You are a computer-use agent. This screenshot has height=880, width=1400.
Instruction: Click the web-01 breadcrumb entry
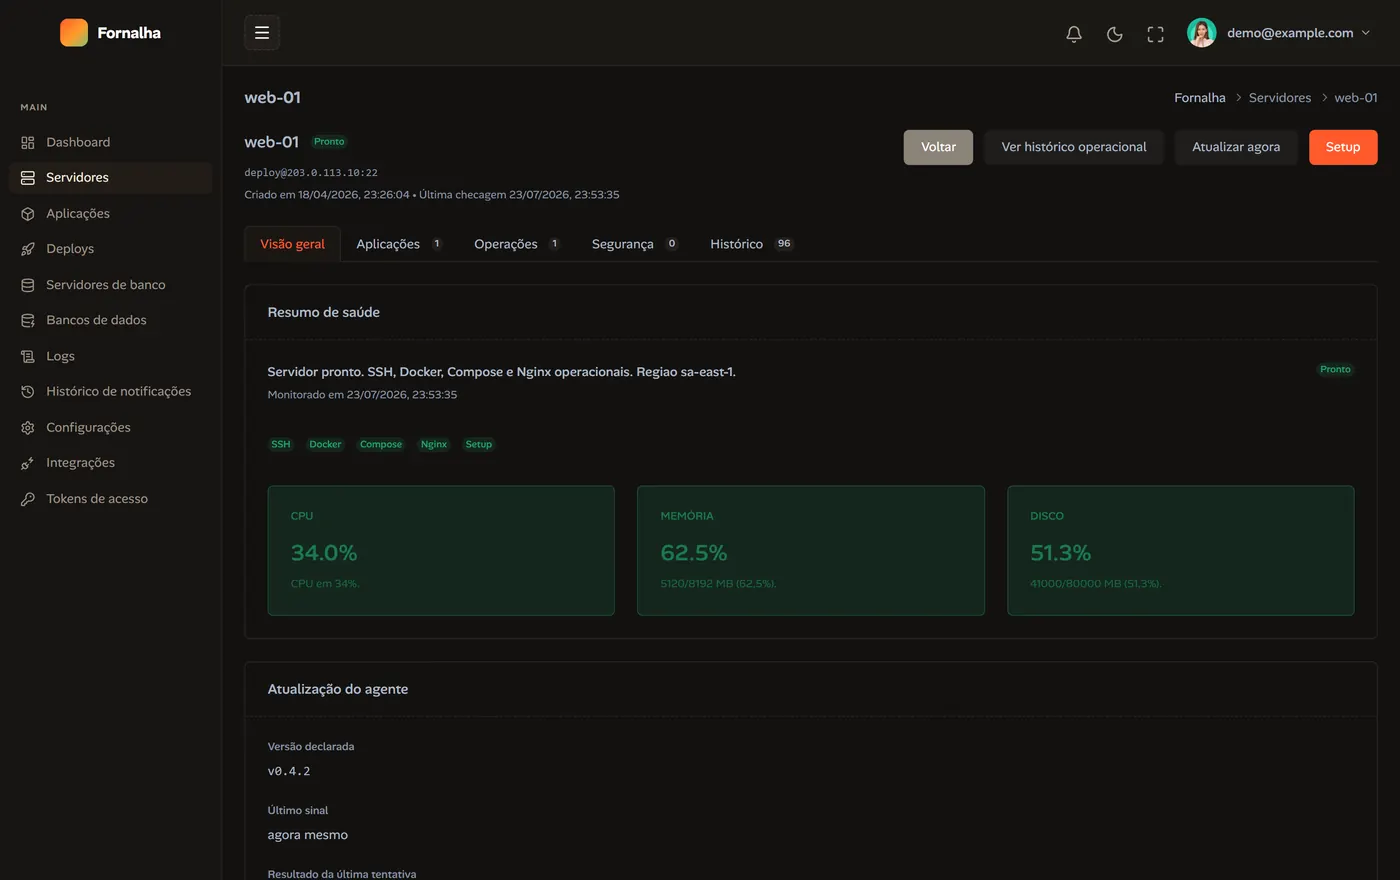pos(1356,98)
